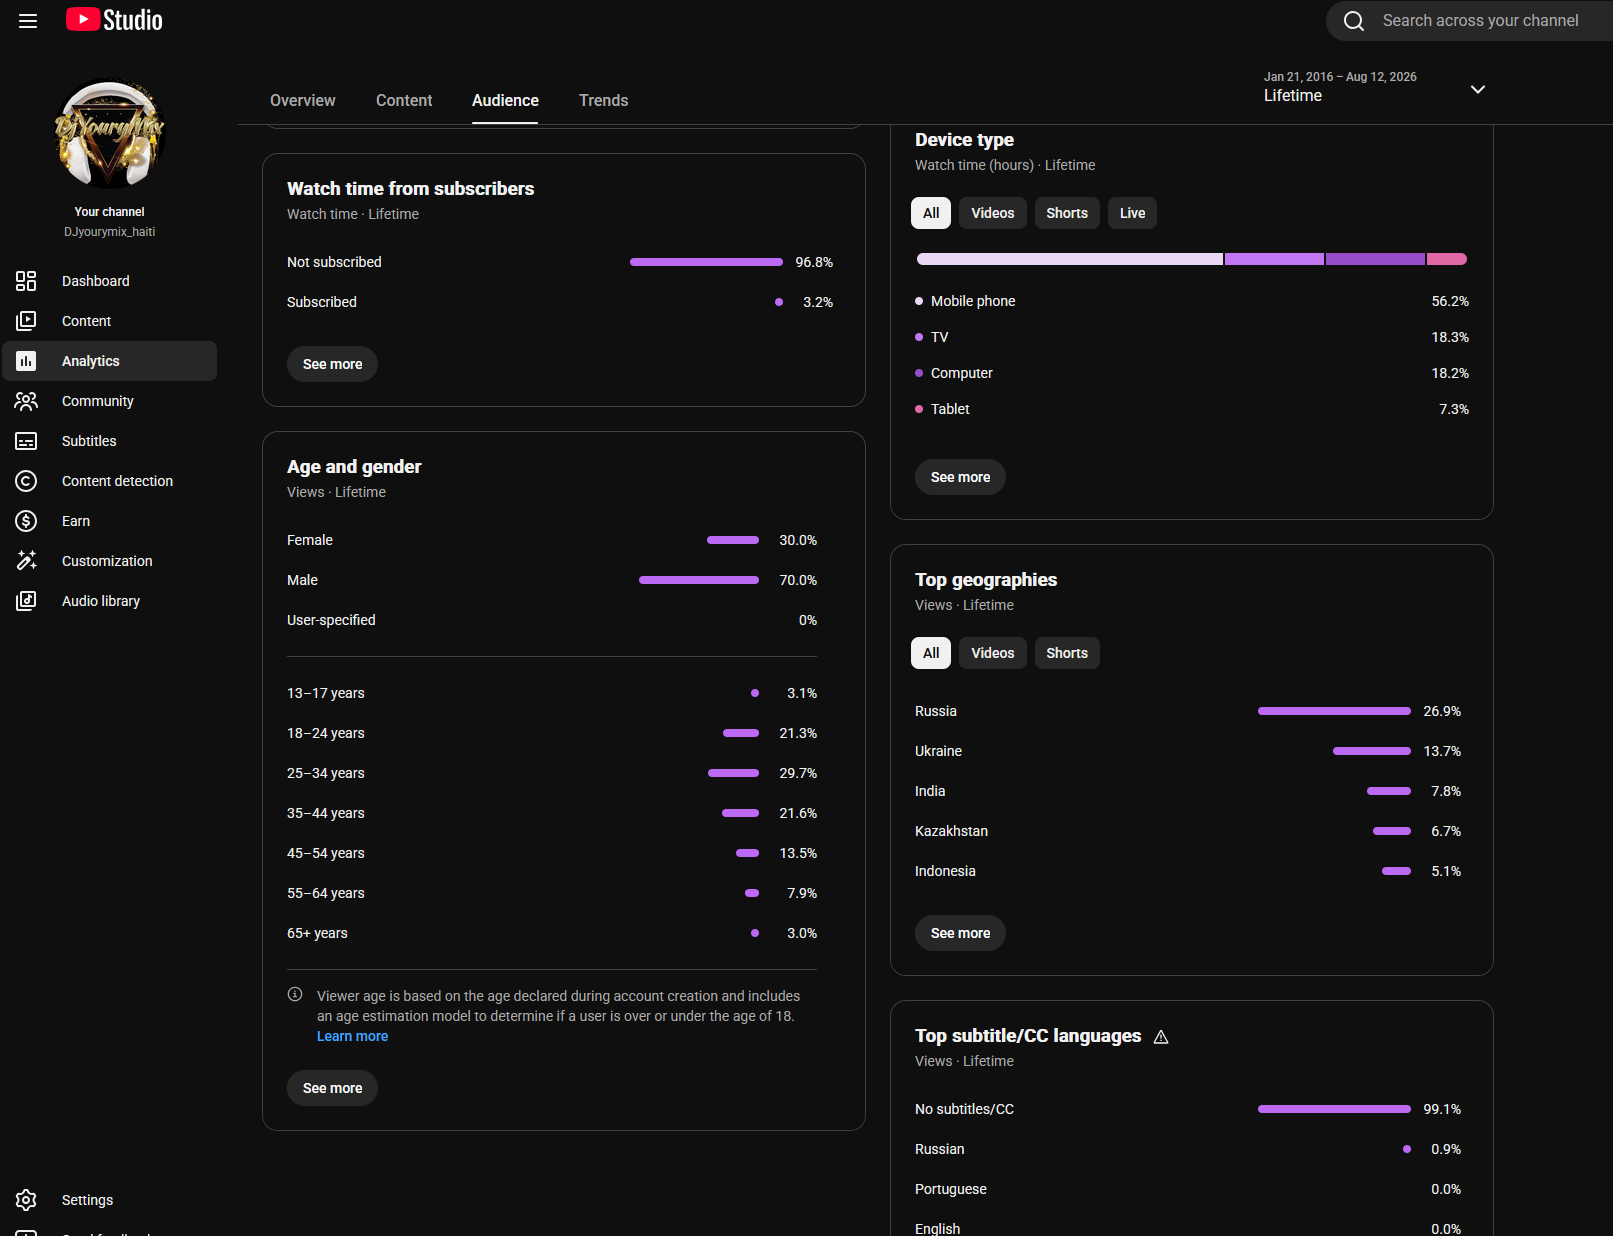Switch to the Overview tab
1613x1236 pixels.
point(303,101)
